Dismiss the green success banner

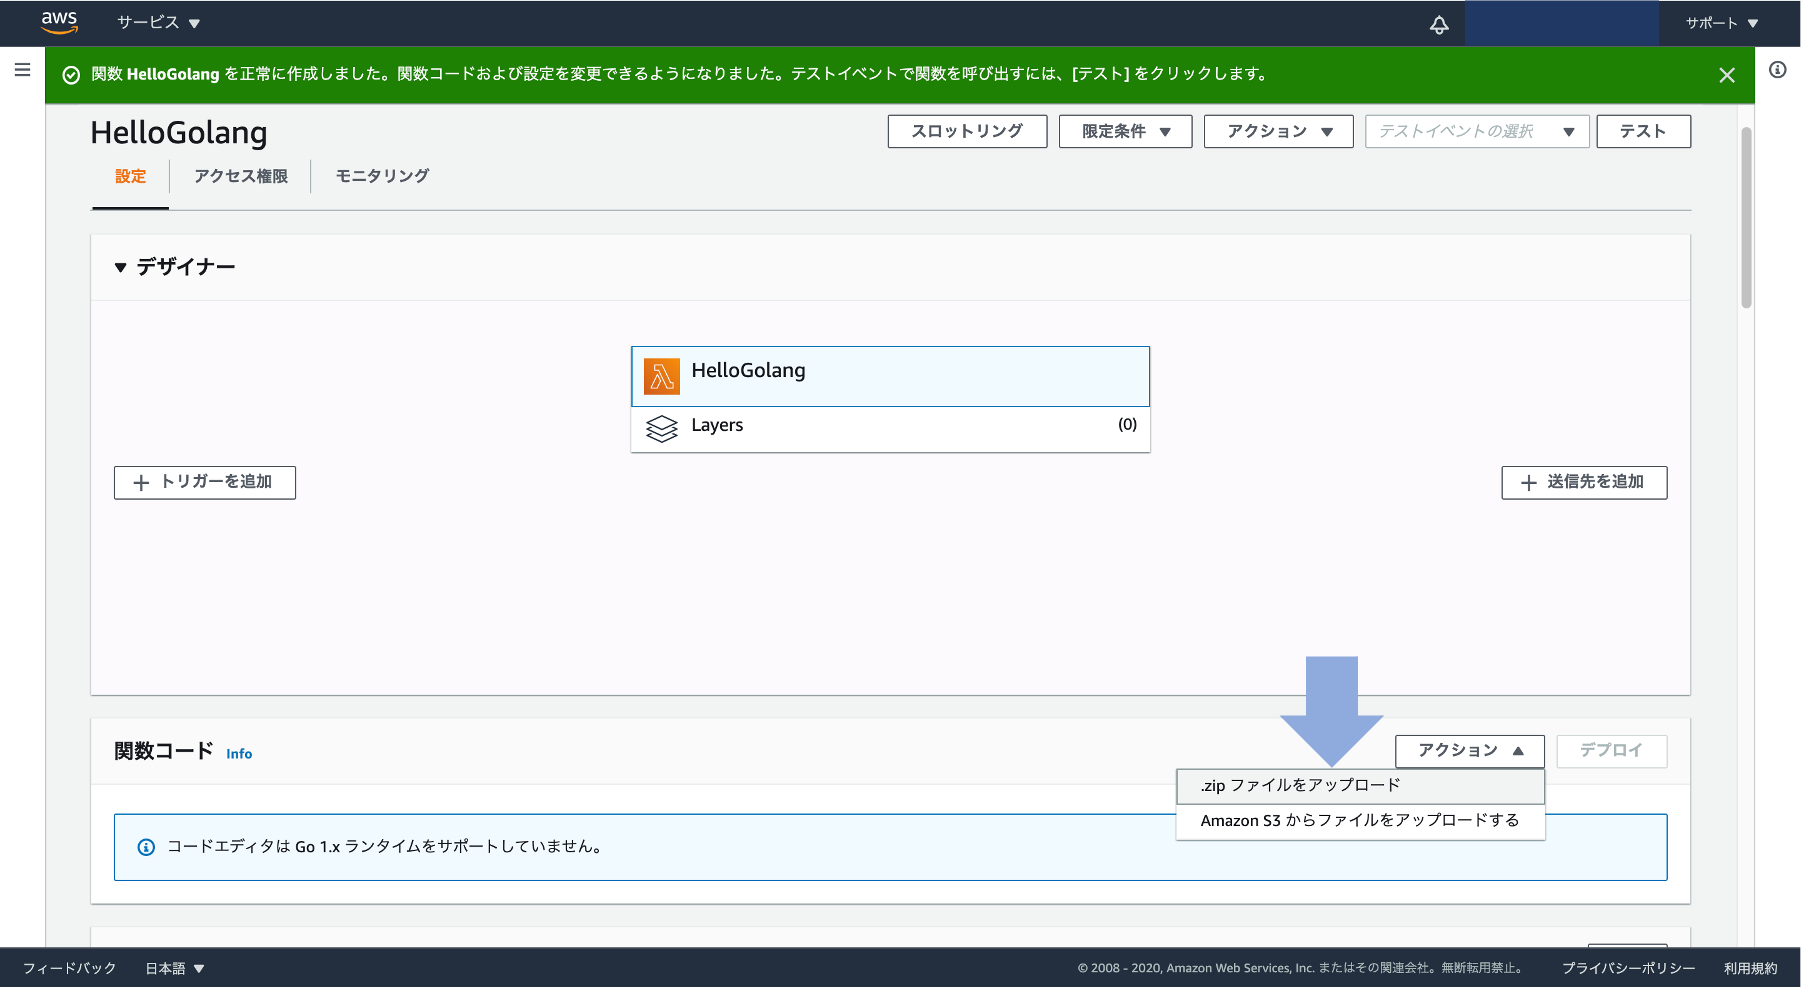point(1726,75)
